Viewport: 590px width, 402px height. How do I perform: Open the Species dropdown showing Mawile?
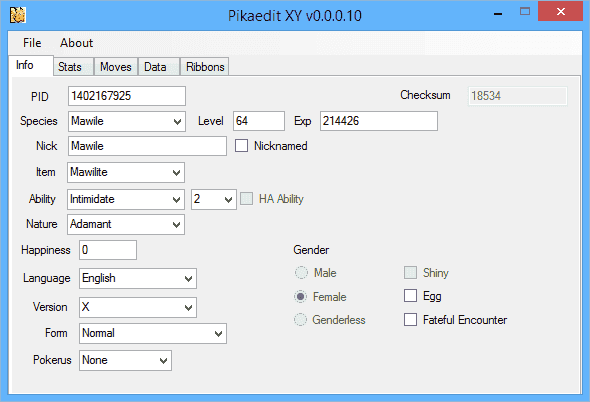point(127,121)
